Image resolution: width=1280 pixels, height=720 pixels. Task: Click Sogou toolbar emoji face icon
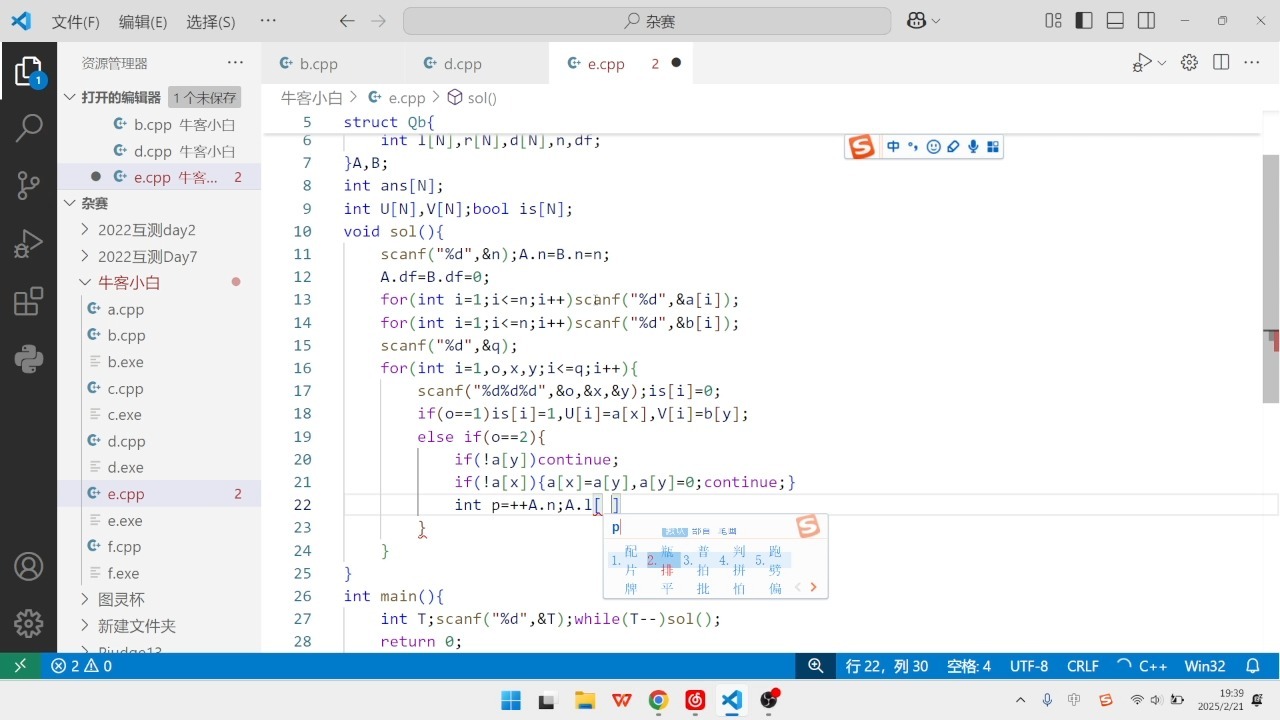click(x=934, y=147)
